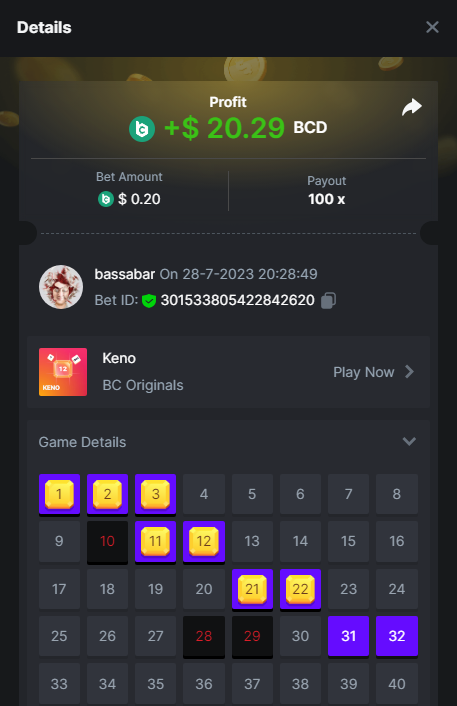Click red-numbered Keno tile 10
Viewport: 457px width, 706px height.
tap(107, 542)
